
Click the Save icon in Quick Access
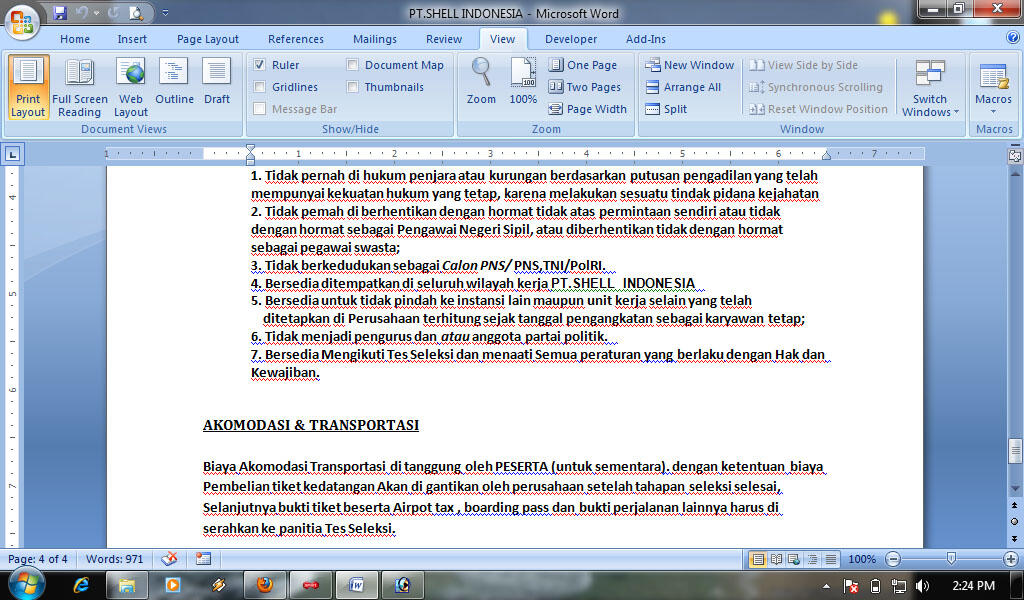[x=60, y=12]
